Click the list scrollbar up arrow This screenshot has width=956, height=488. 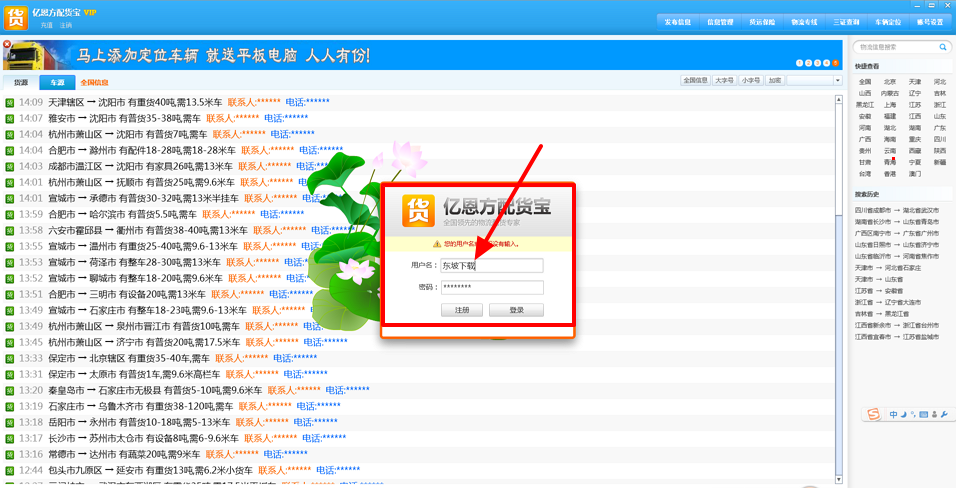tap(839, 99)
